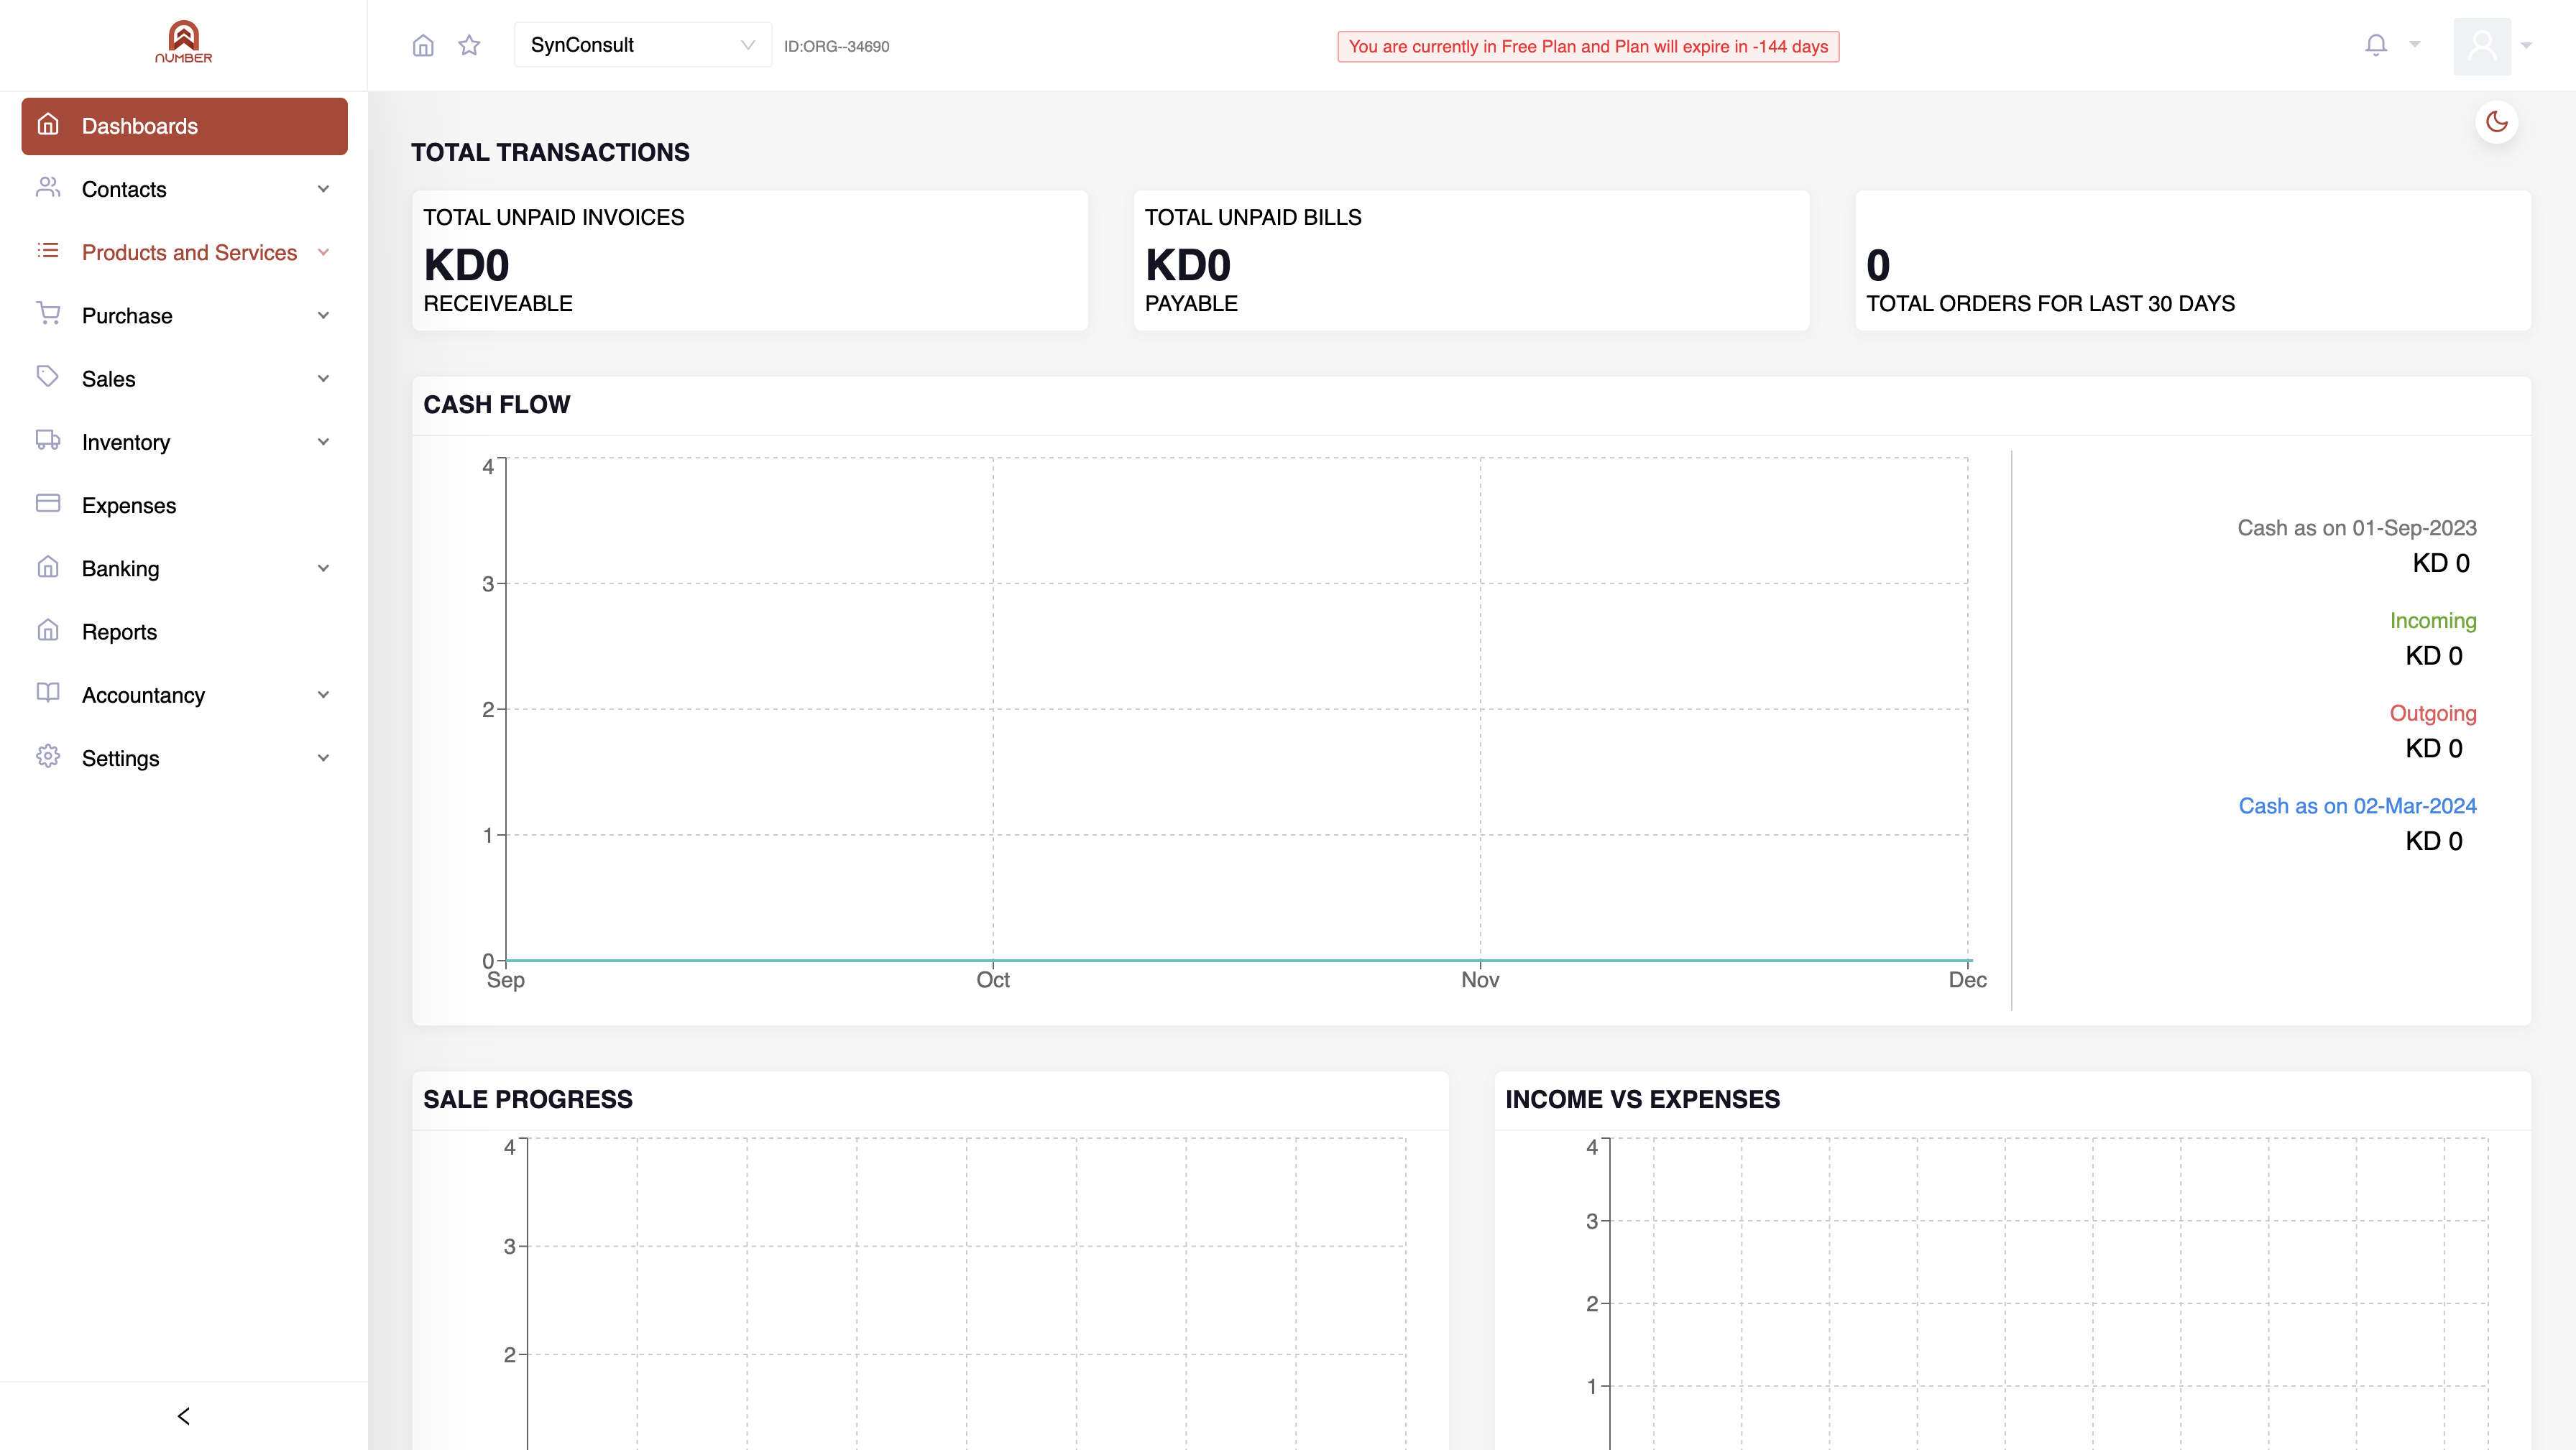Click the home icon in top bar

tap(423, 45)
